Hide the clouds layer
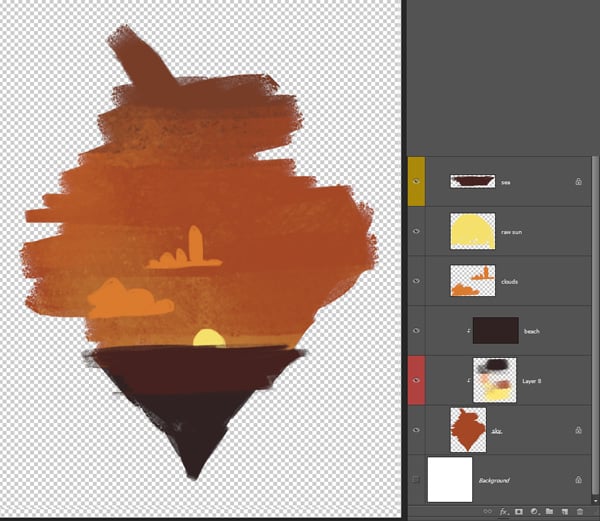Image resolution: width=600 pixels, height=521 pixels. (x=416, y=281)
